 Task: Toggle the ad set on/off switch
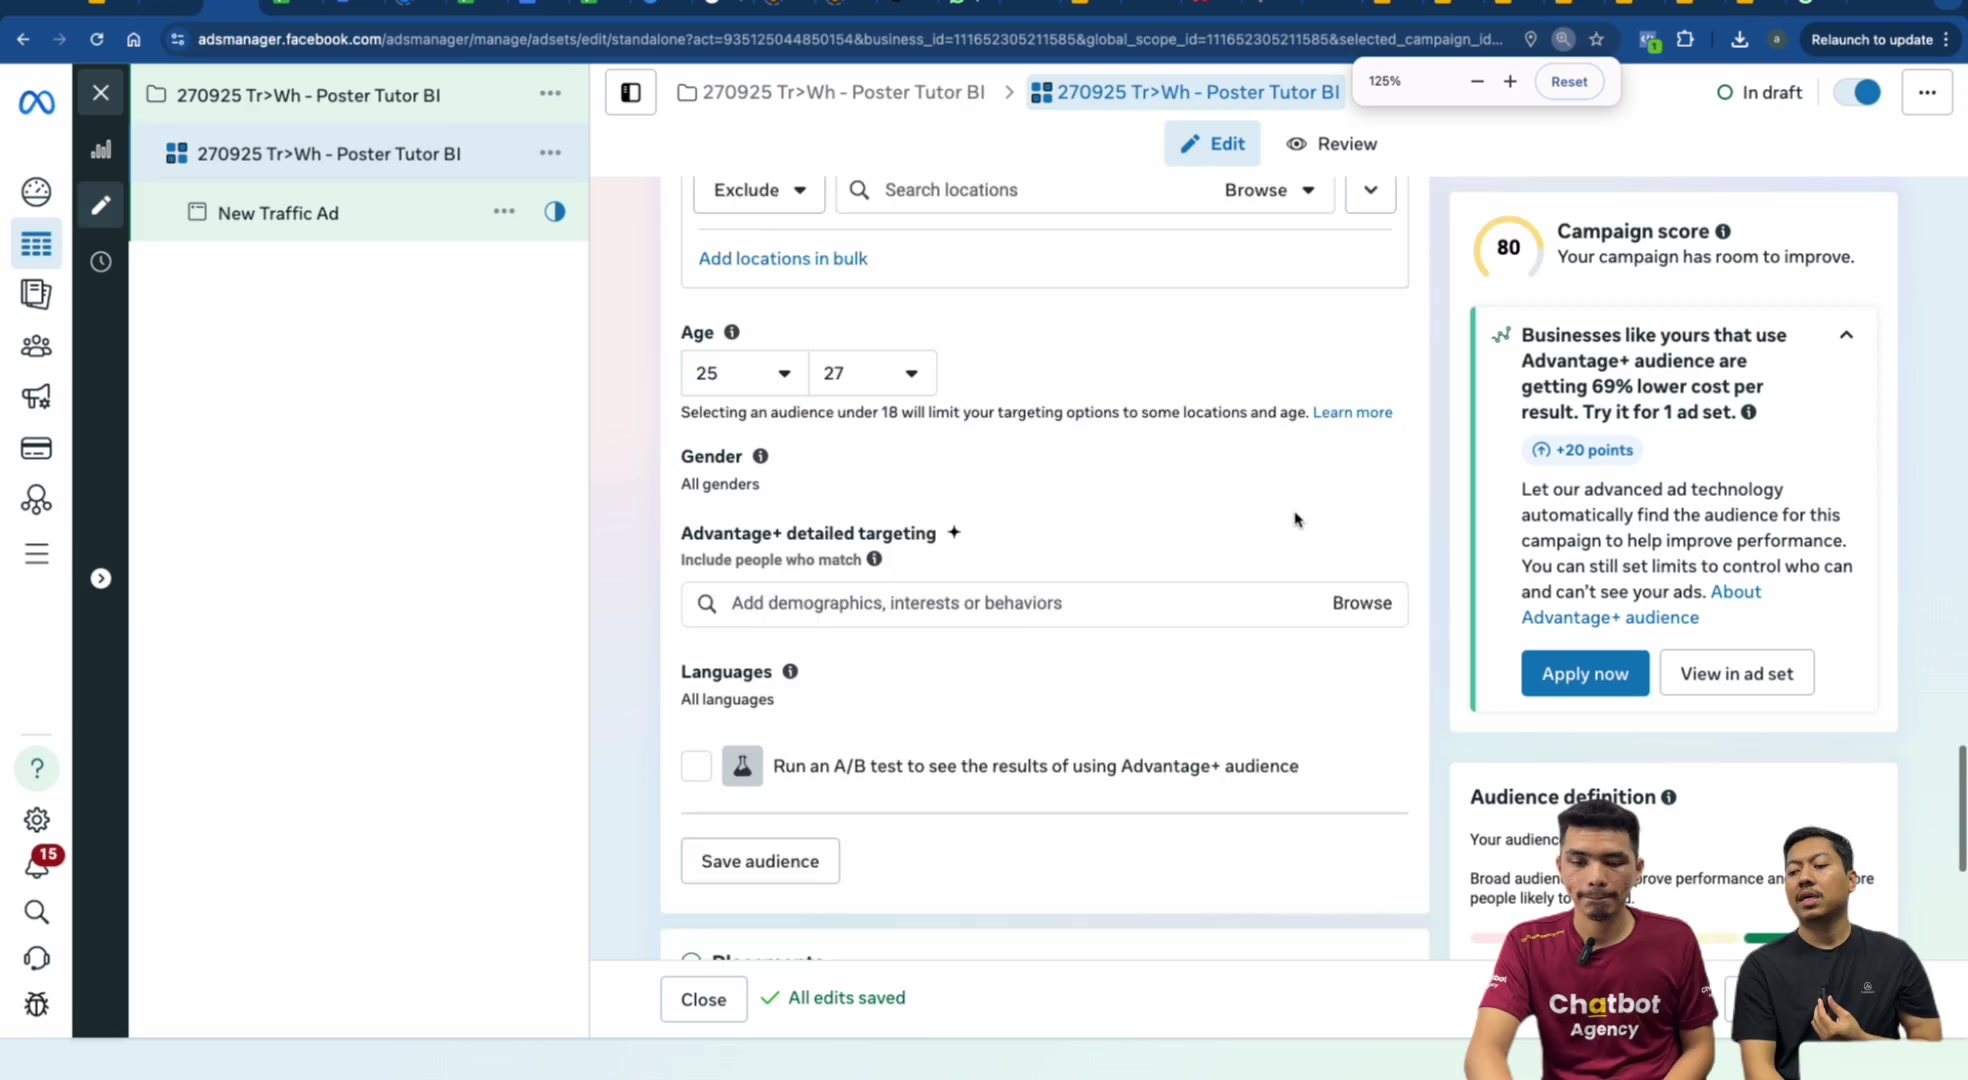tap(1857, 92)
